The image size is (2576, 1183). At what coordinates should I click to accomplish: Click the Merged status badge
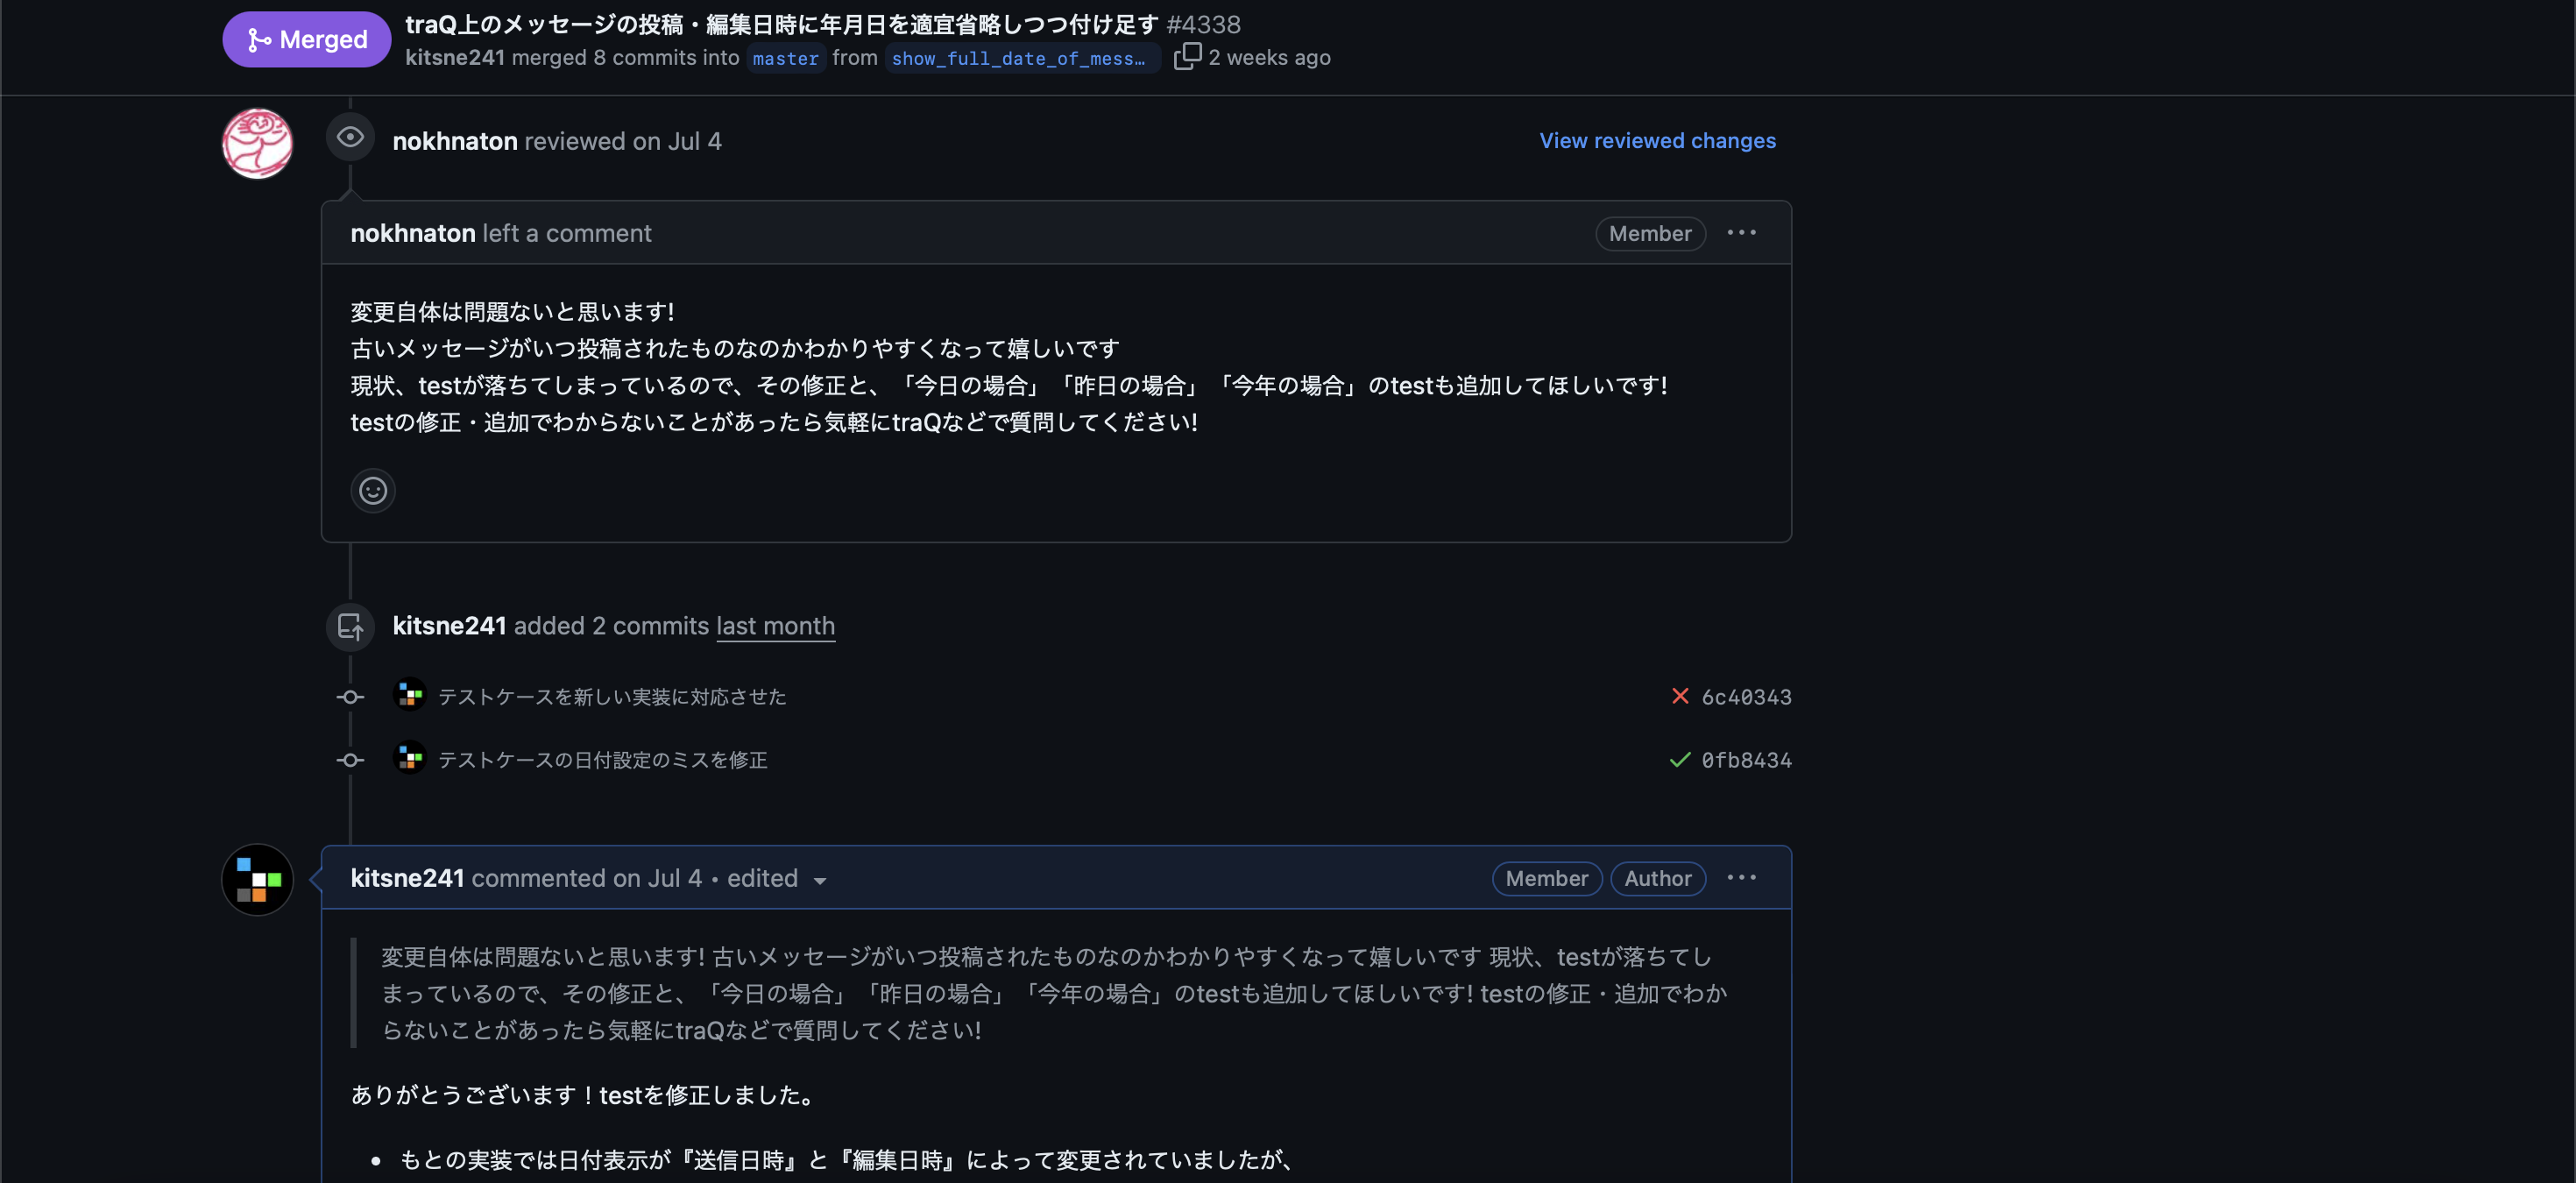tap(306, 40)
